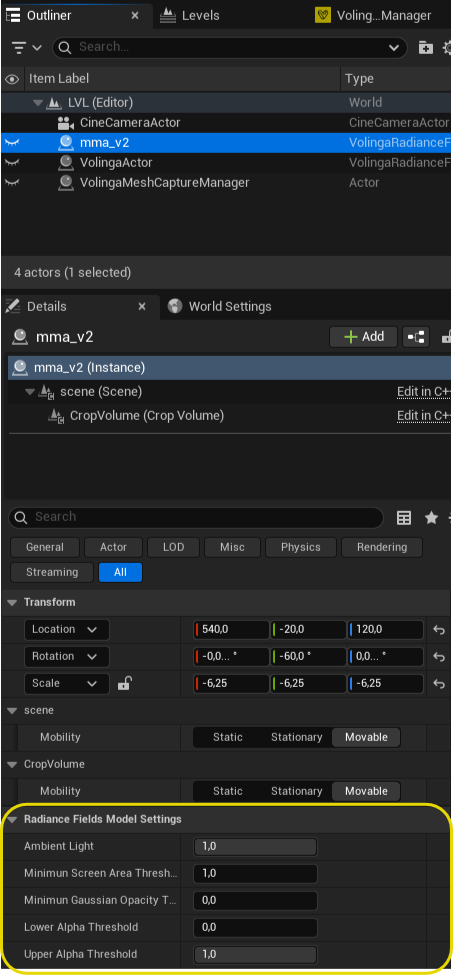
Task: Set scene Mobility to Stationary
Action: click(296, 737)
